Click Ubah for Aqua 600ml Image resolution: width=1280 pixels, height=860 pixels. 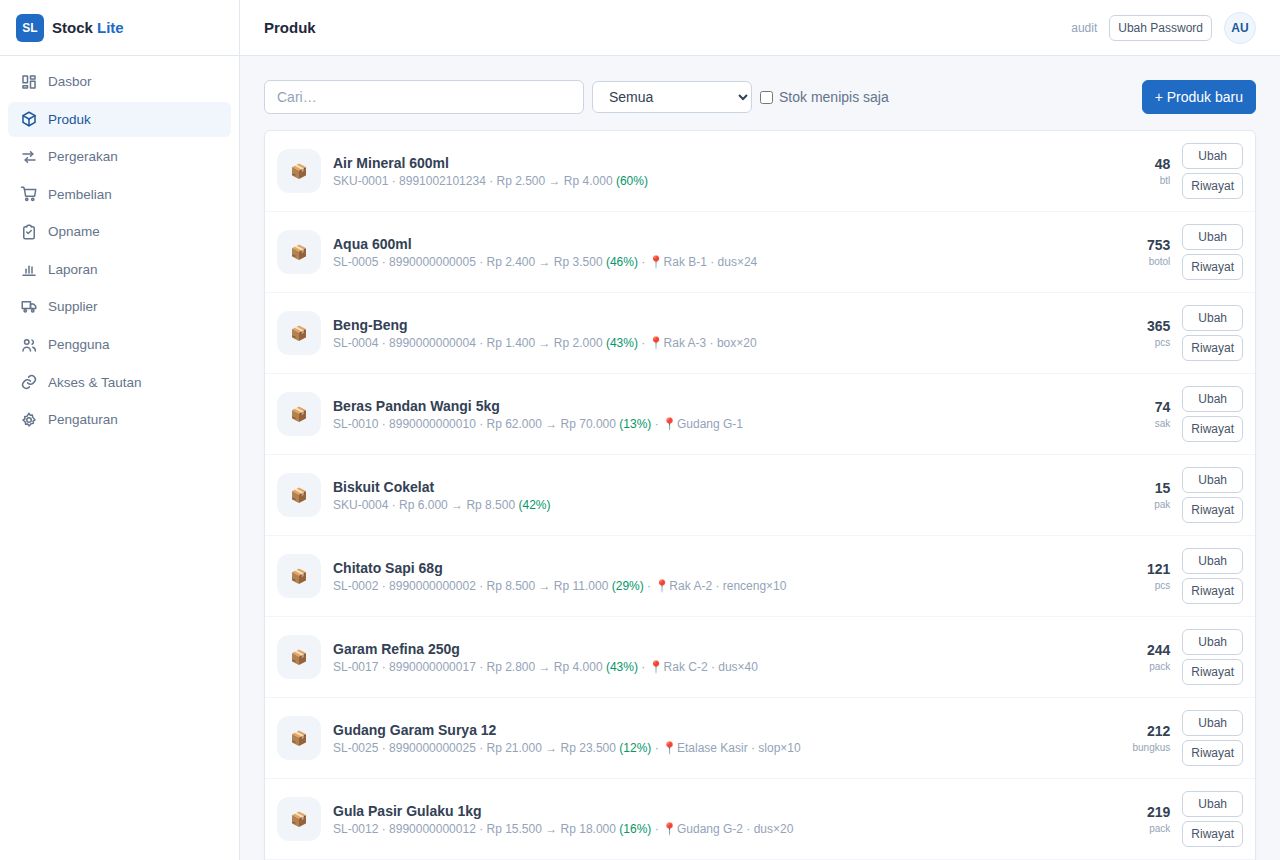[1212, 237]
